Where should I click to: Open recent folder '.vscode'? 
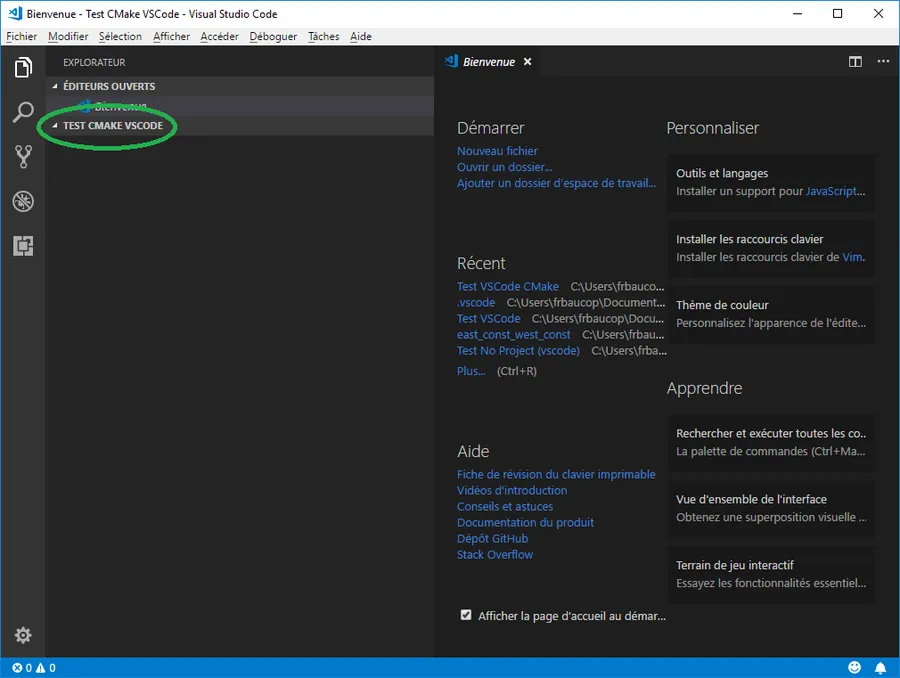click(x=476, y=303)
